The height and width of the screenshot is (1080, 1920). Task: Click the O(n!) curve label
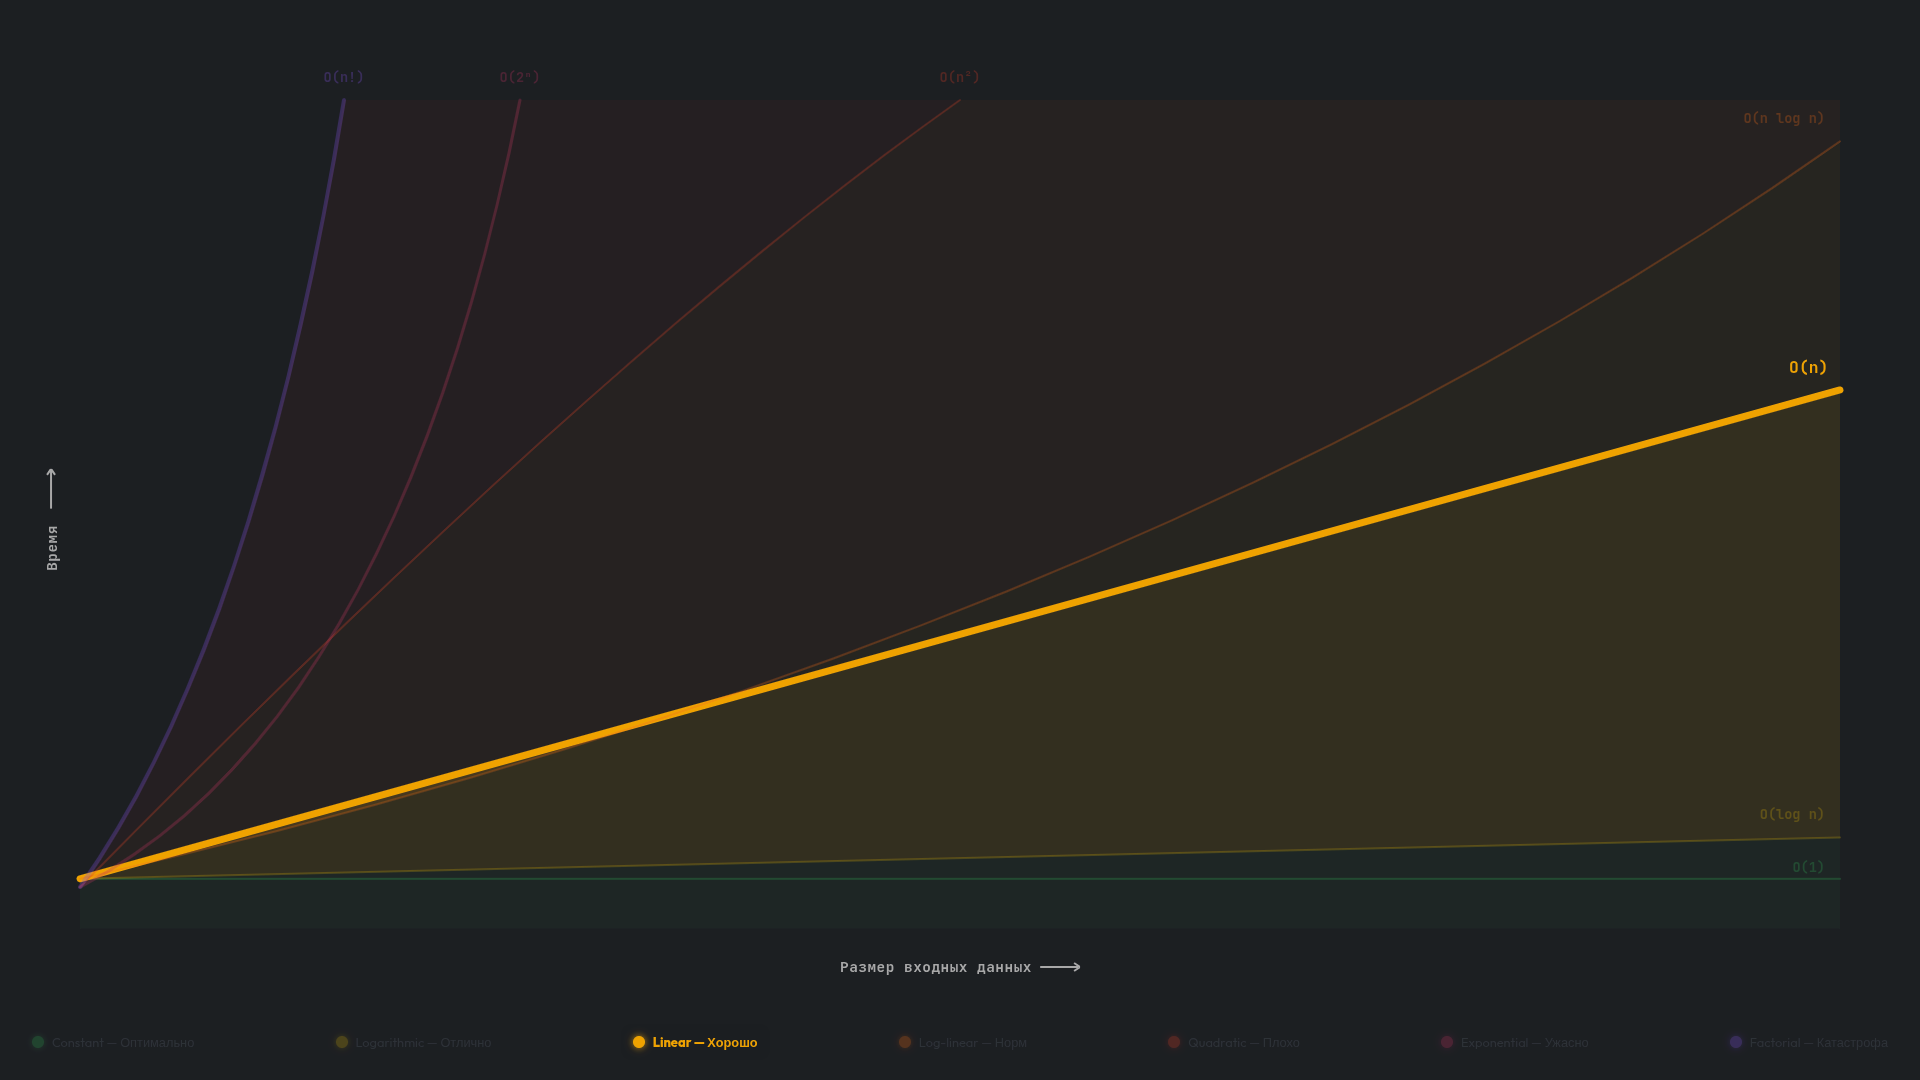point(343,77)
